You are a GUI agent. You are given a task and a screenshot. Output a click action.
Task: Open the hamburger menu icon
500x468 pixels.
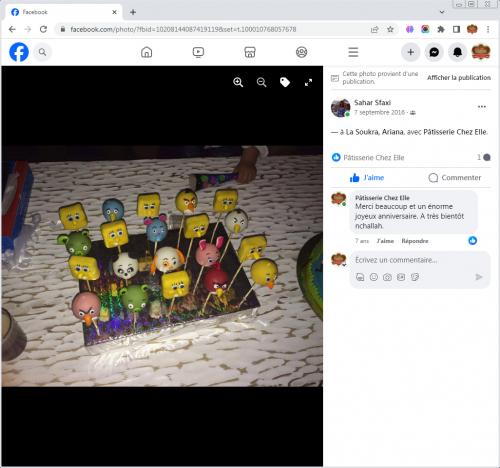pos(353,52)
